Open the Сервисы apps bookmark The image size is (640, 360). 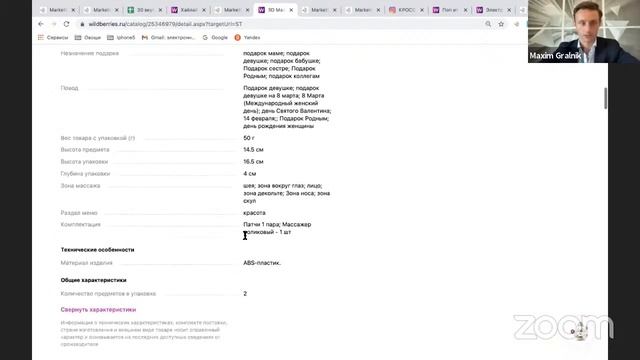click(x=53, y=38)
